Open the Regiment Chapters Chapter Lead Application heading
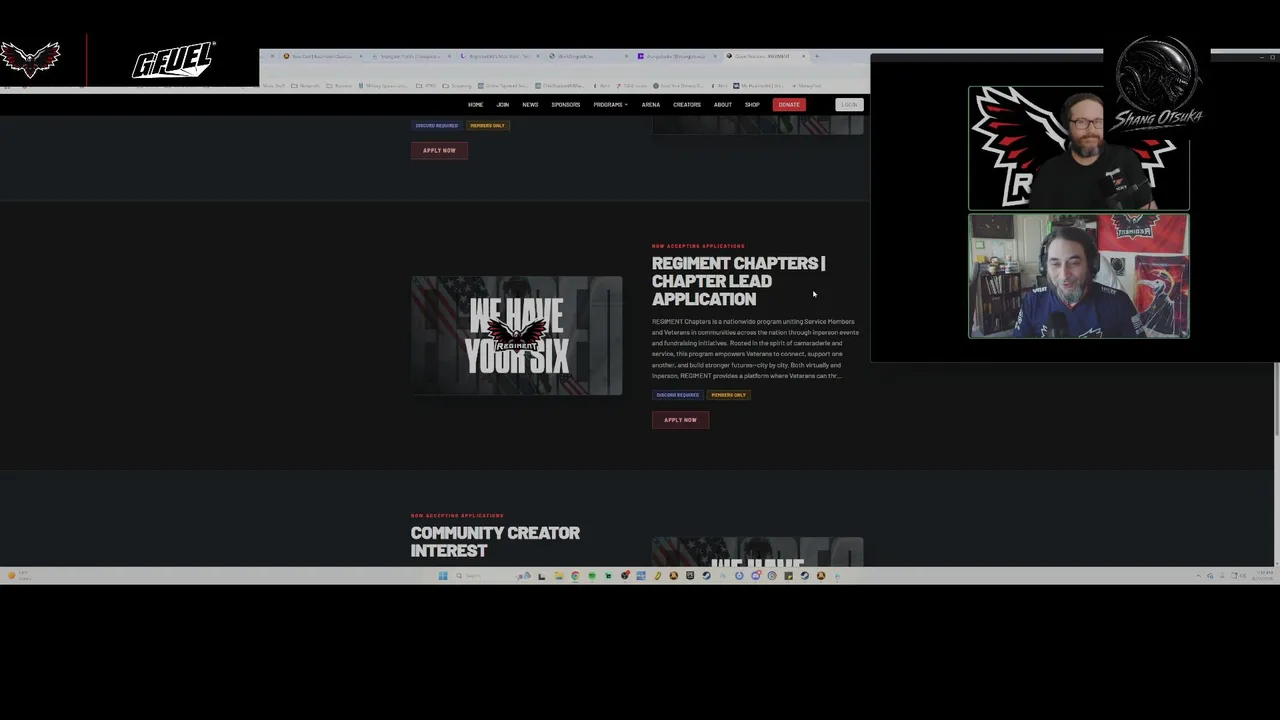1280x720 pixels. pyautogui.click(x=738, y=281)
